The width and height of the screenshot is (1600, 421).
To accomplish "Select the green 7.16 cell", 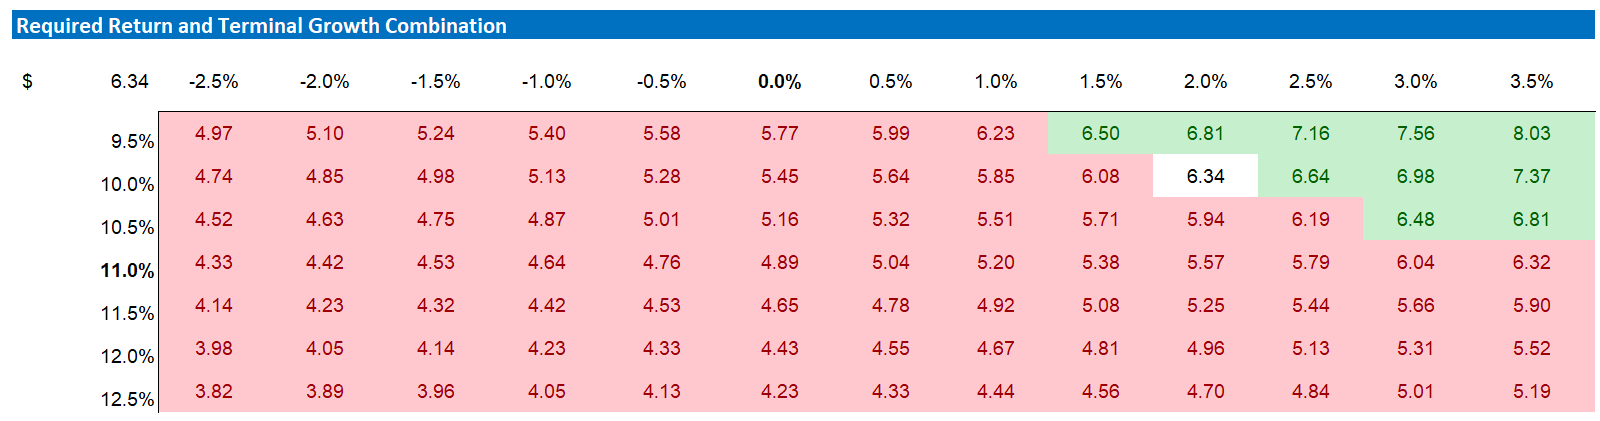I will (1310, 133).
